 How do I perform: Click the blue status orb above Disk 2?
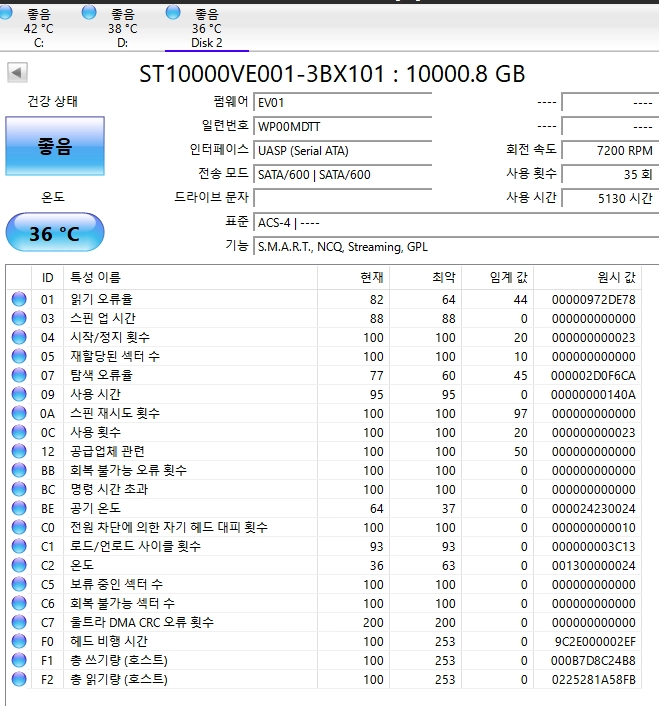(173, 12)
